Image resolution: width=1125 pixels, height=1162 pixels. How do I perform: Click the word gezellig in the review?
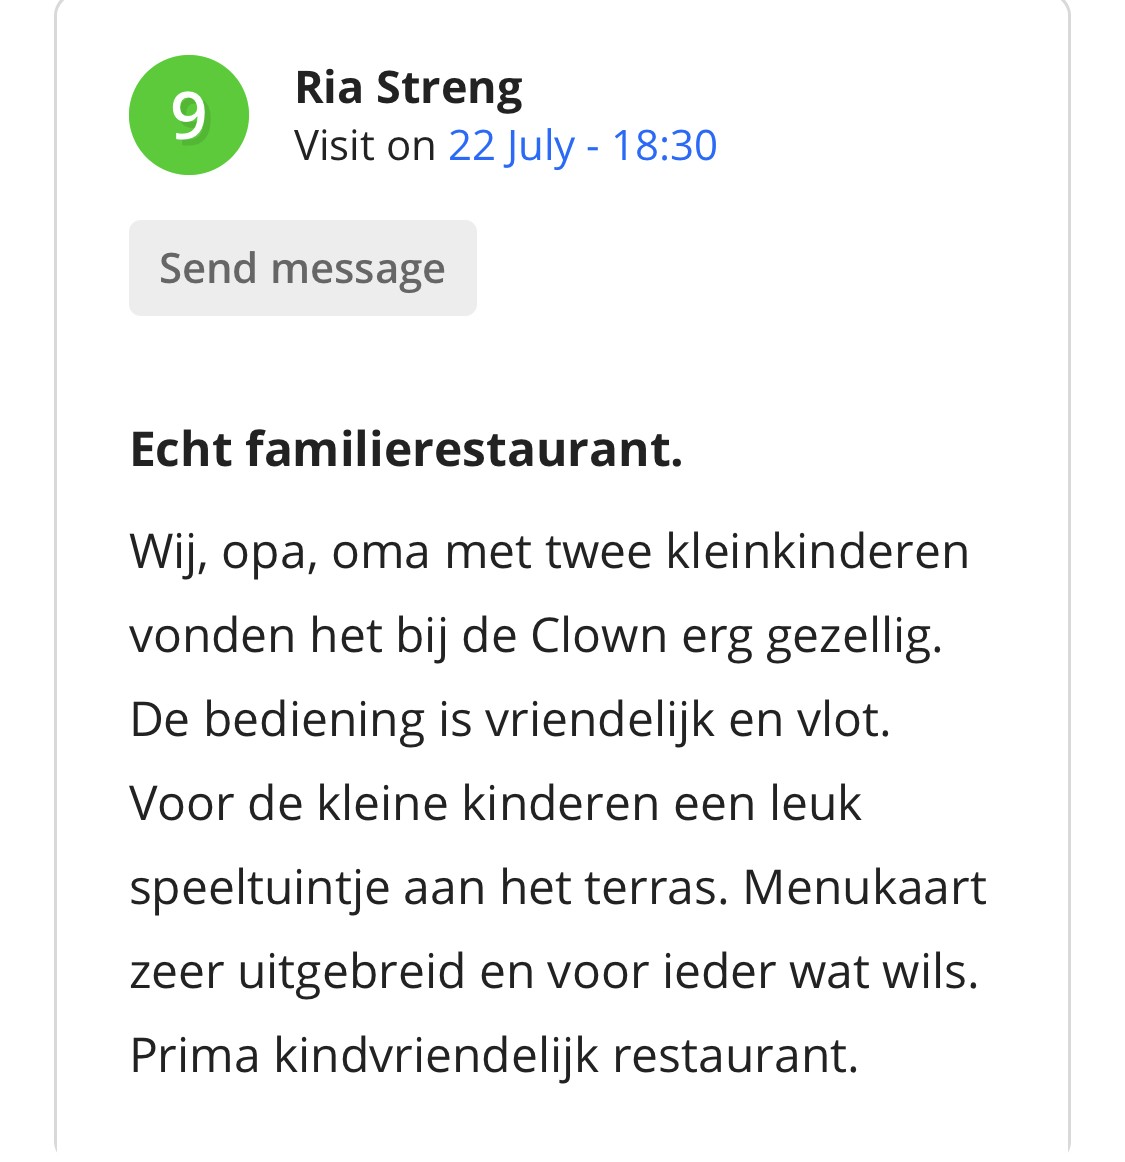(854, 638)
